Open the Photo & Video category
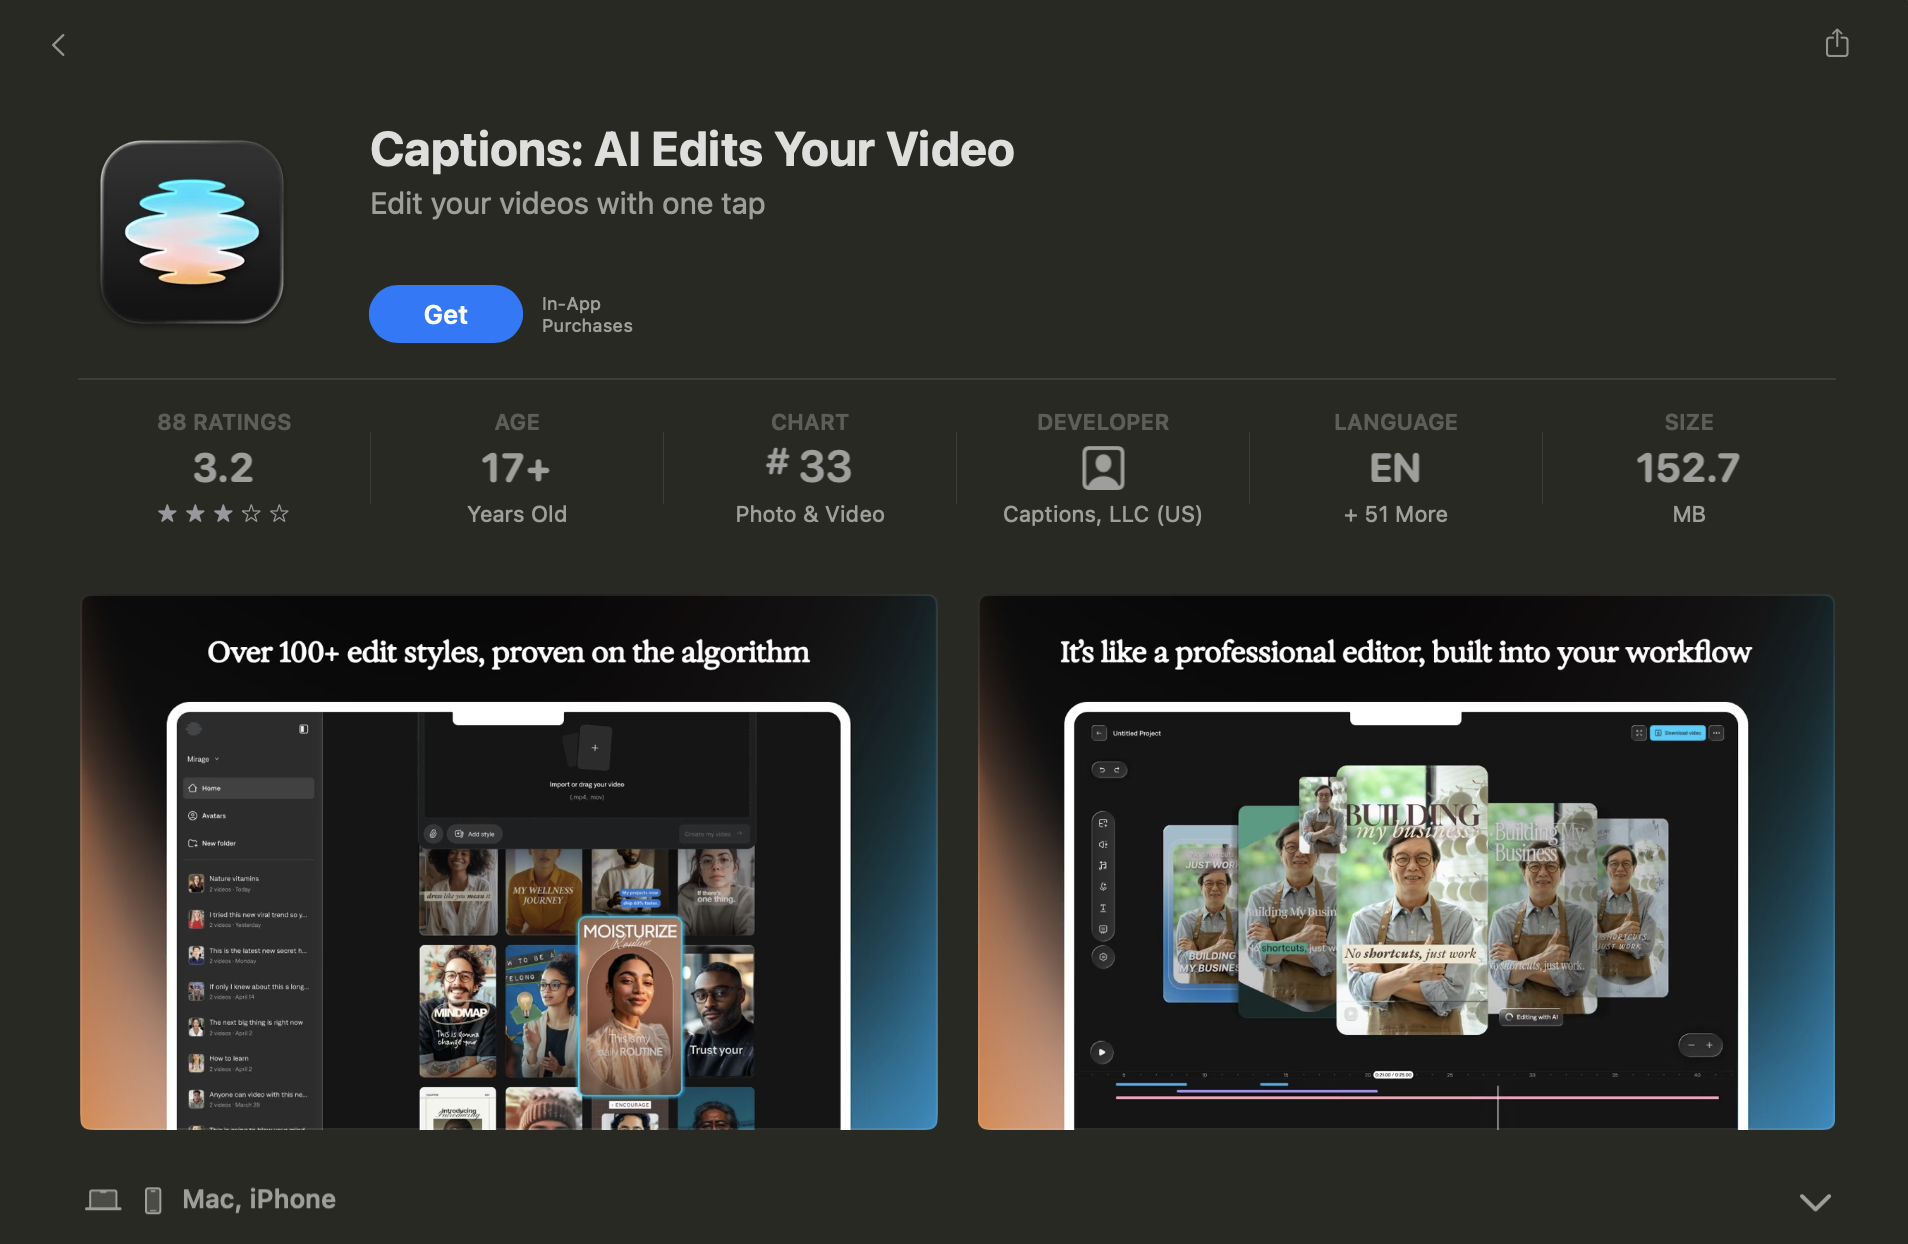This screenshot has height=1244, width=1908. (810, 514)
